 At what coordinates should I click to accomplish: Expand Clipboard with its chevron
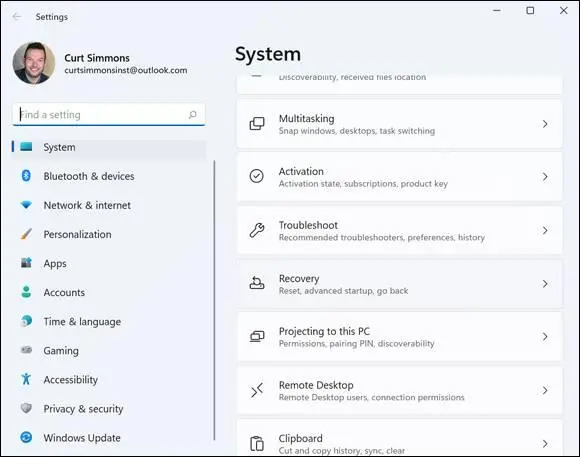[x=545, y=443]
